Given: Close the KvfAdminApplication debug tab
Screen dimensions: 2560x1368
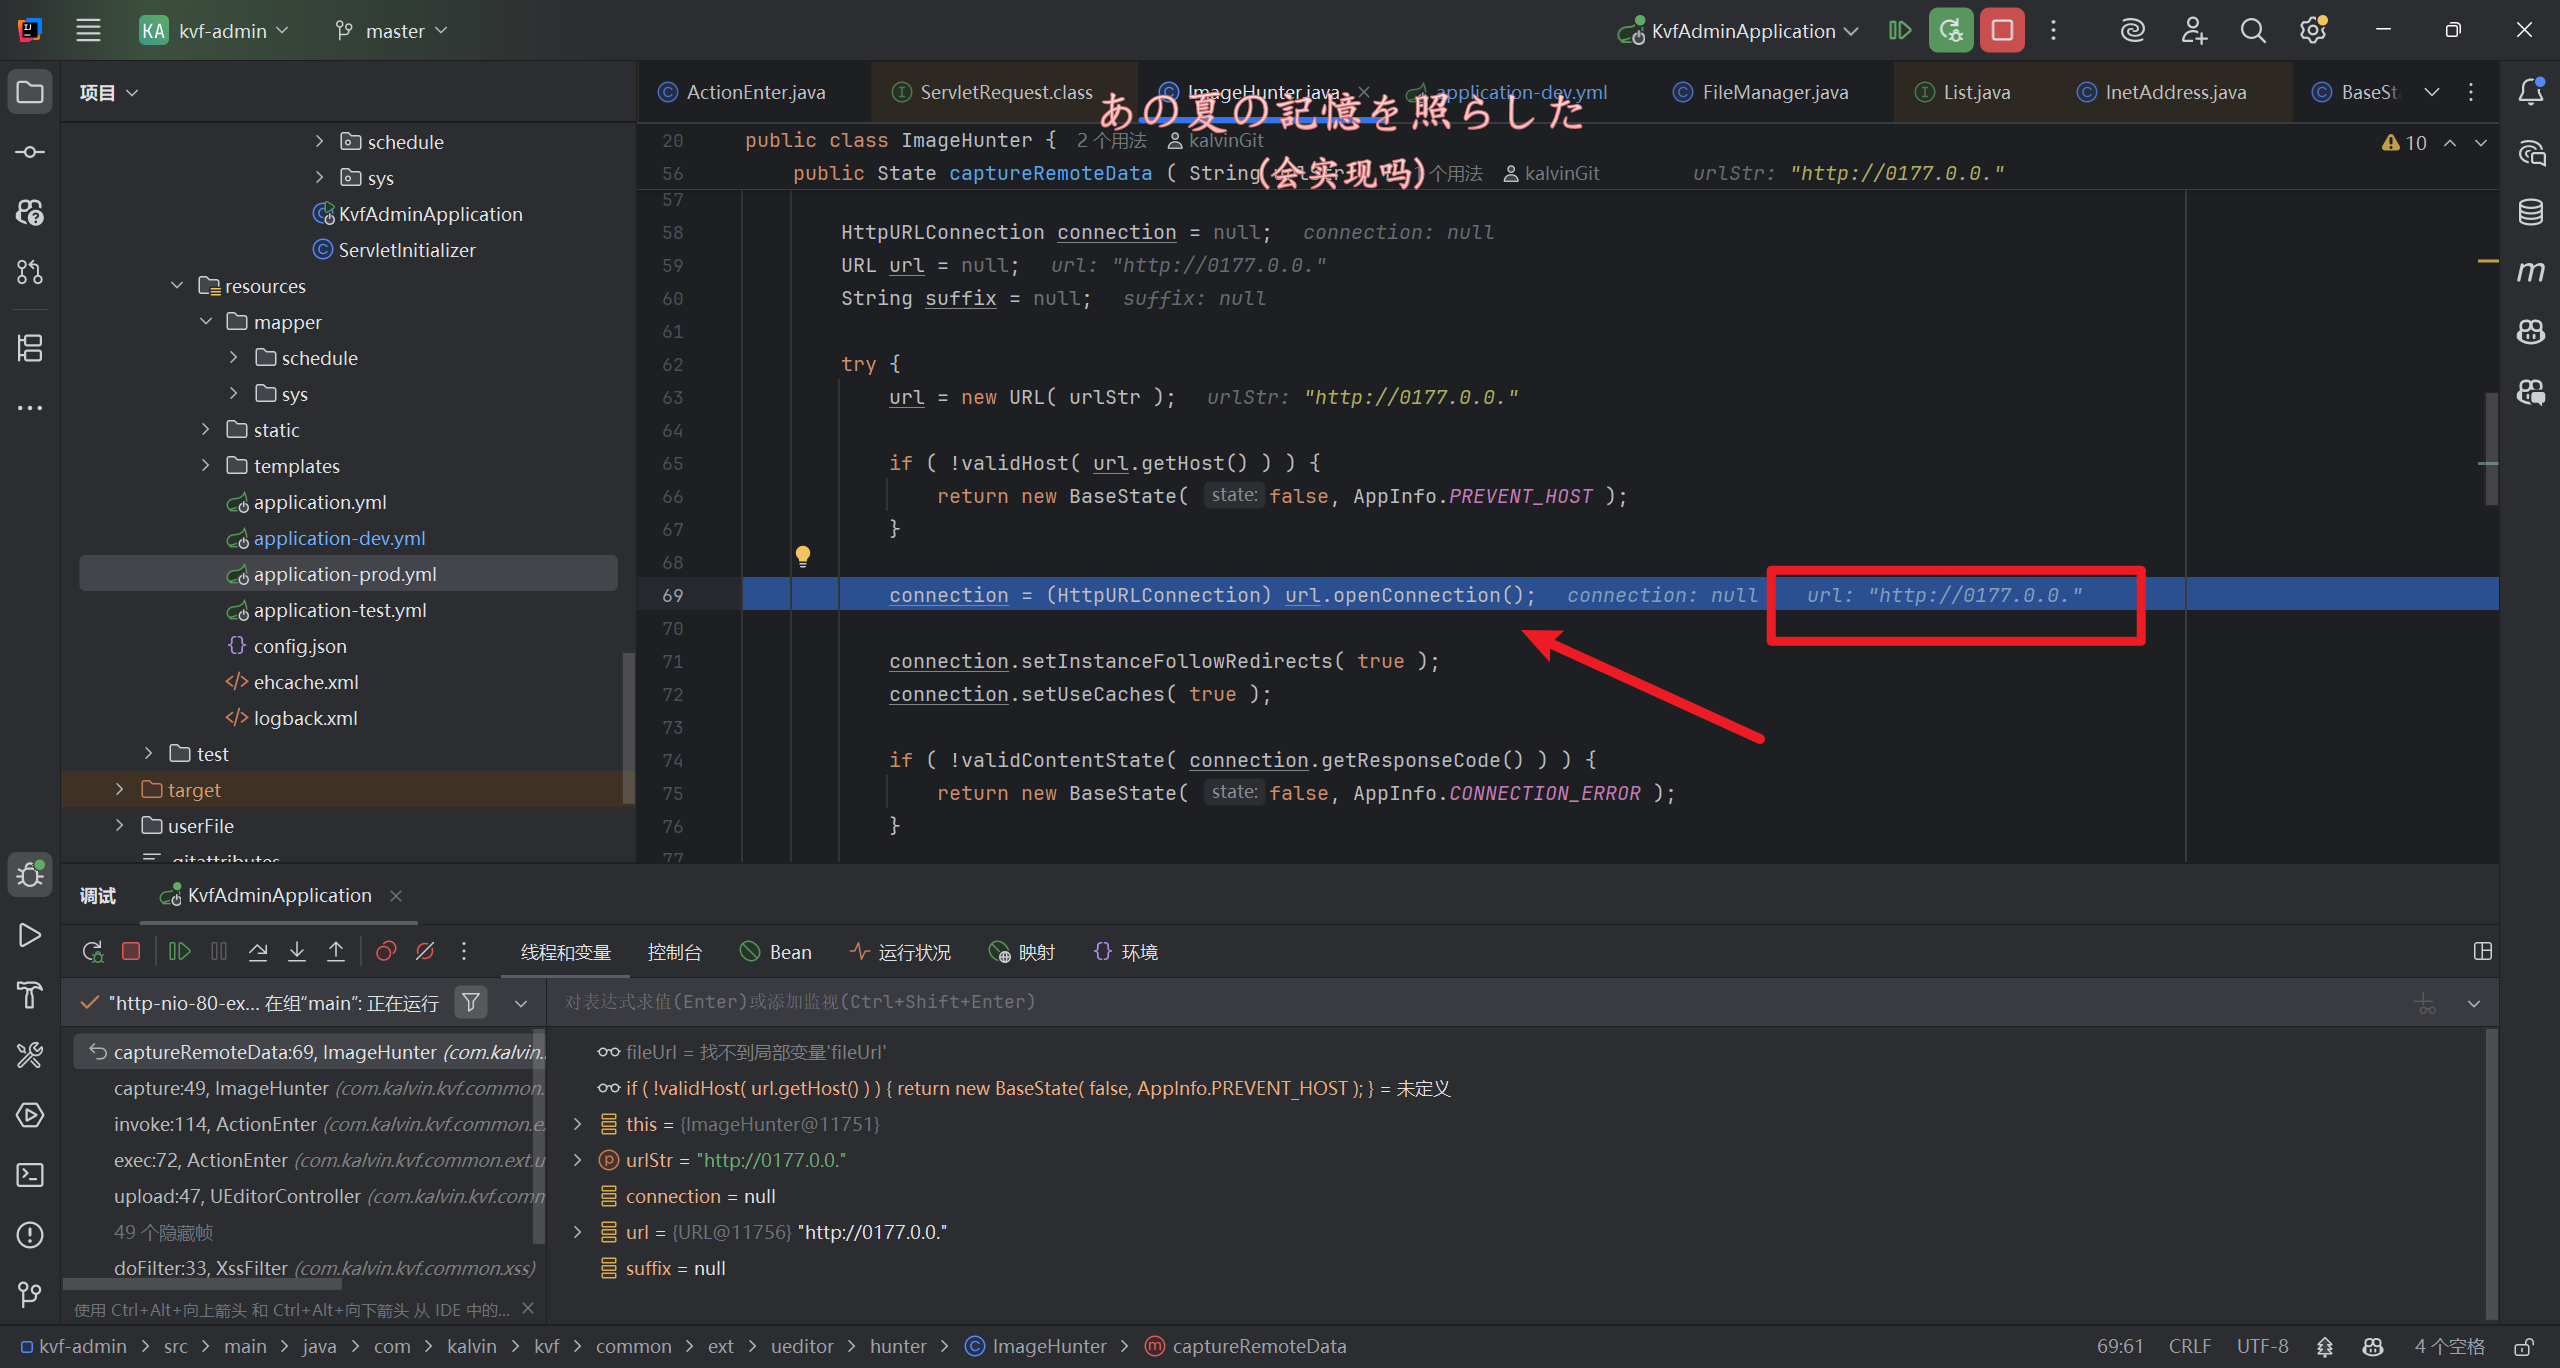Looking at the screenshot, I should pyautogui.click(x=396, y=895).
